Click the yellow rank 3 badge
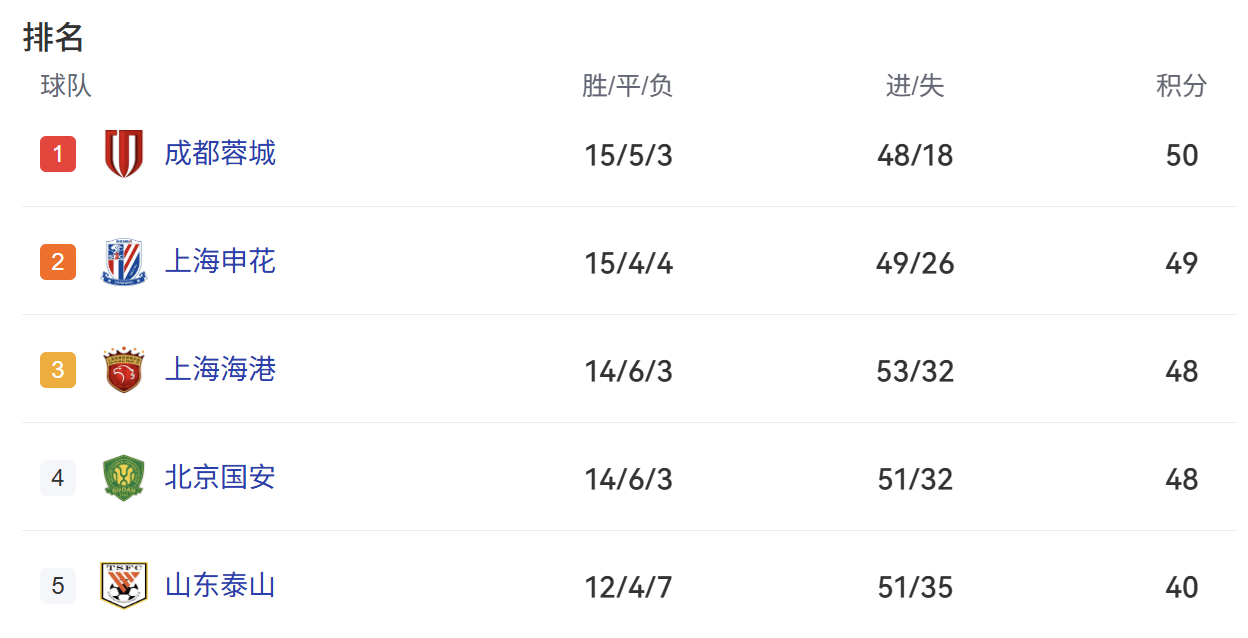Screen dimensions: 1248x638 tap(57, 369)
